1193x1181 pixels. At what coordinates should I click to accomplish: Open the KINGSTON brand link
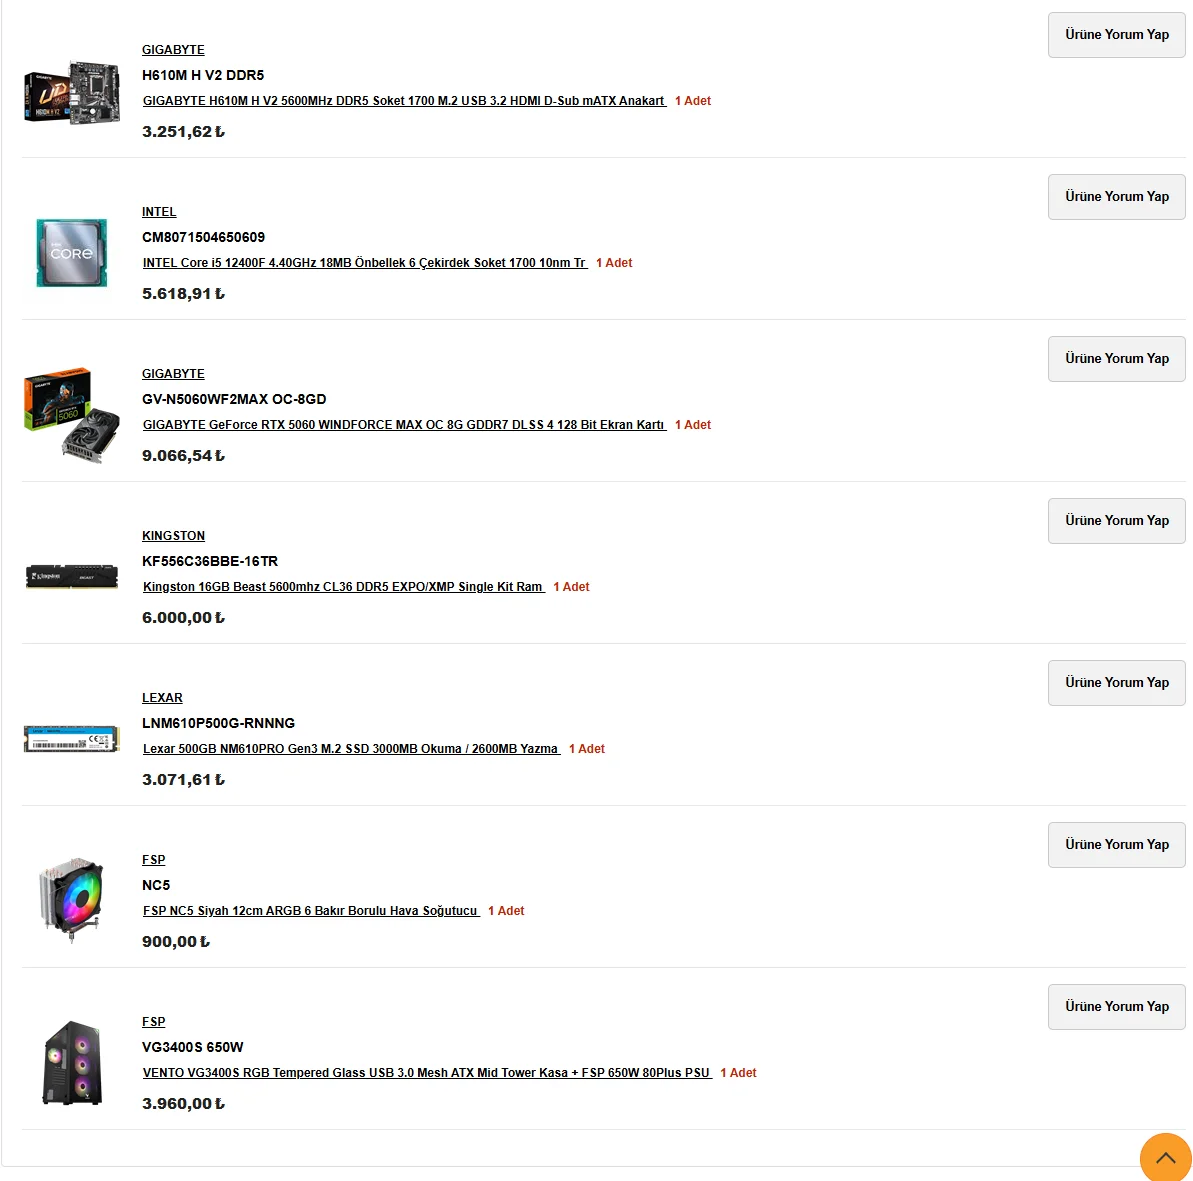[173, 536]
